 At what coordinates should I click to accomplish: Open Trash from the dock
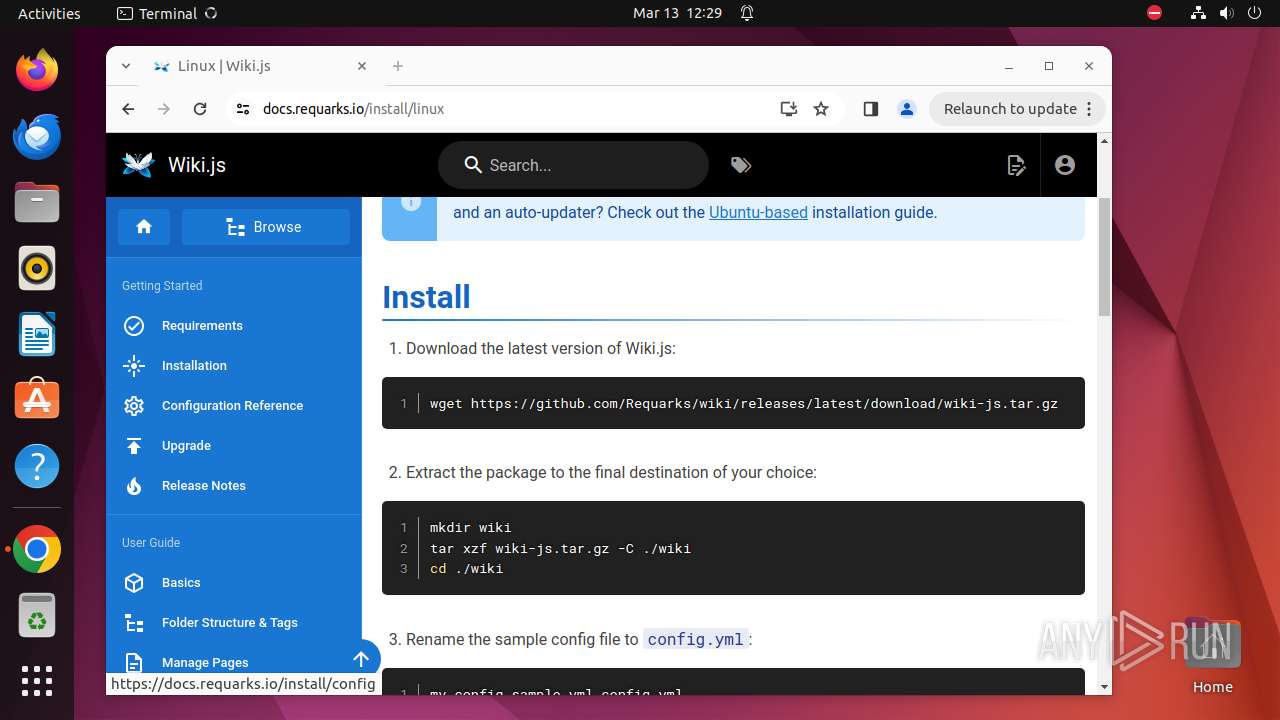[37, 616]
